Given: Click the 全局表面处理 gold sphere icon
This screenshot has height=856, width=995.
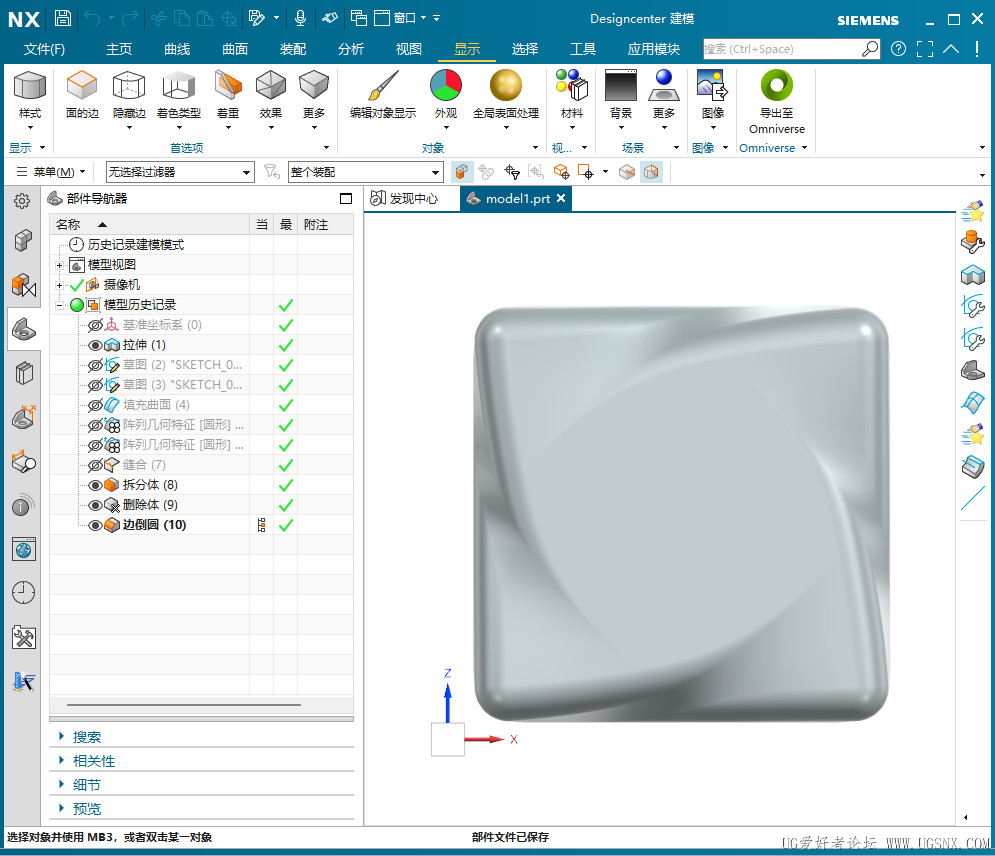Looking at the screenshot, I should 505,87.
